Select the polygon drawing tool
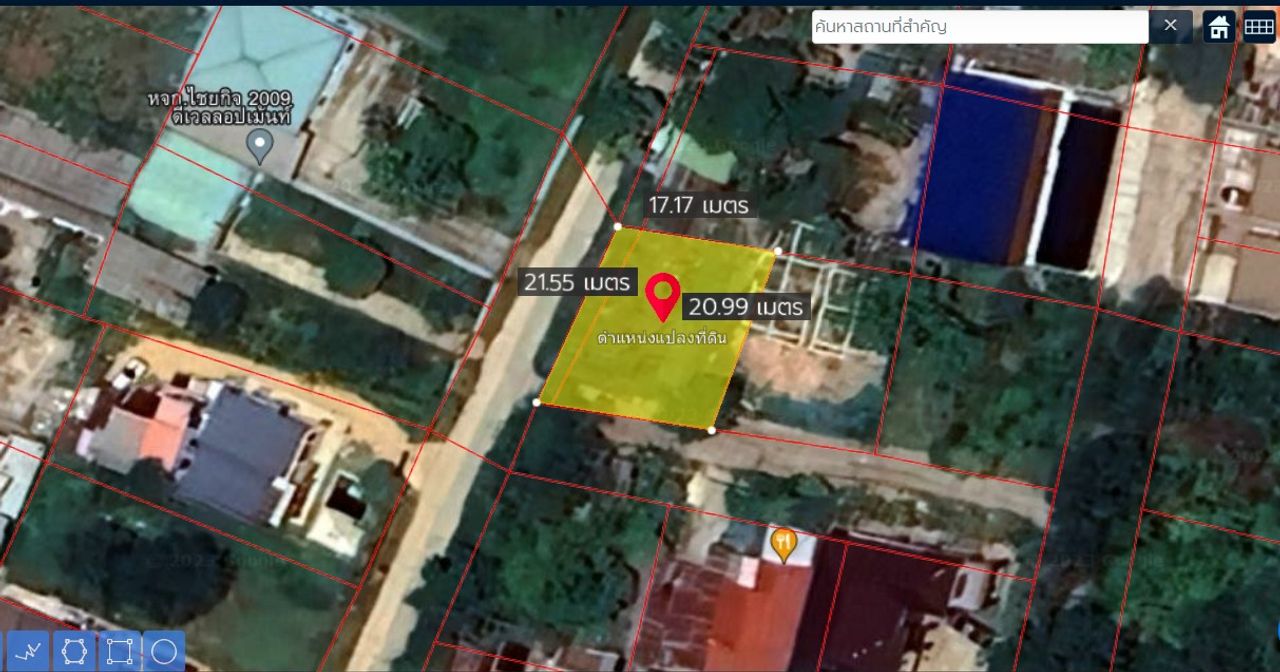 pyautogui.click(x=75, y=651)
